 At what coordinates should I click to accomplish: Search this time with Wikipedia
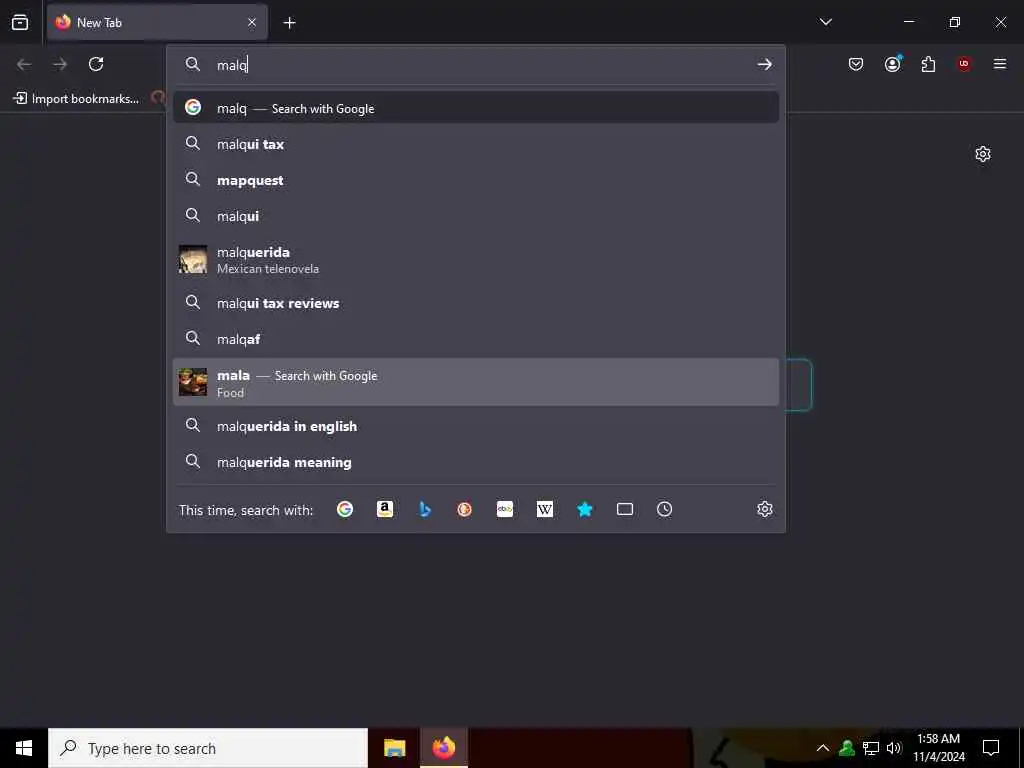(x=545, y=509)
